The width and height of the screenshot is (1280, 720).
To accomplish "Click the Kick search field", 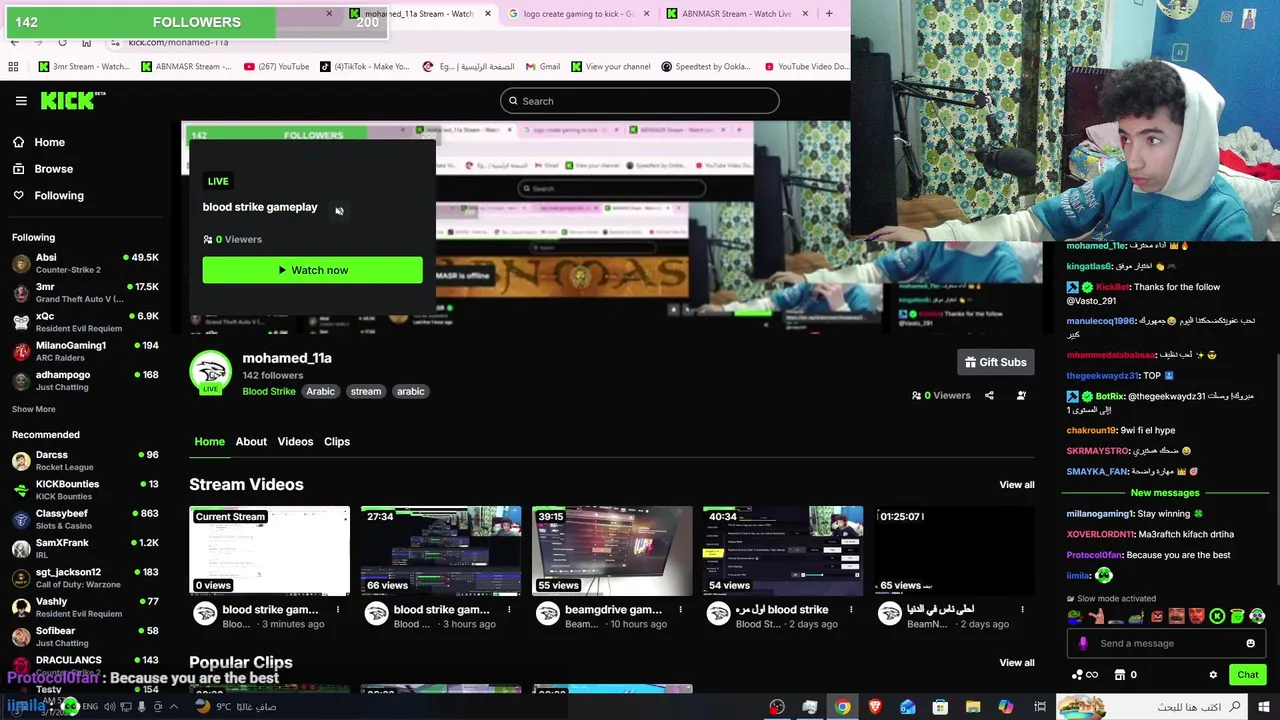I will (640, 101).
